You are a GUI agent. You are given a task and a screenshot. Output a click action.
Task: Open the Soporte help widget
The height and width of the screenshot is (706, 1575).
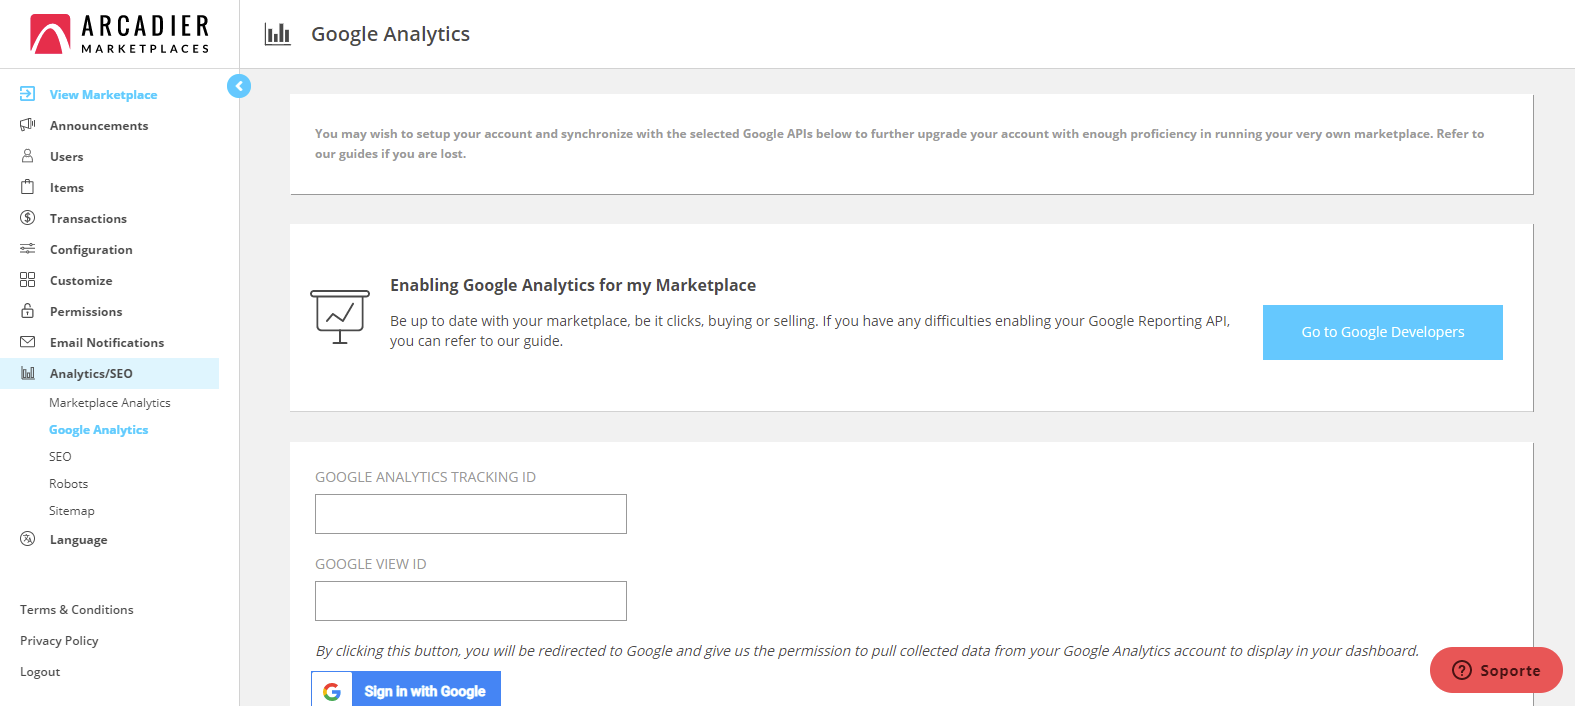tap(1496, 670)
